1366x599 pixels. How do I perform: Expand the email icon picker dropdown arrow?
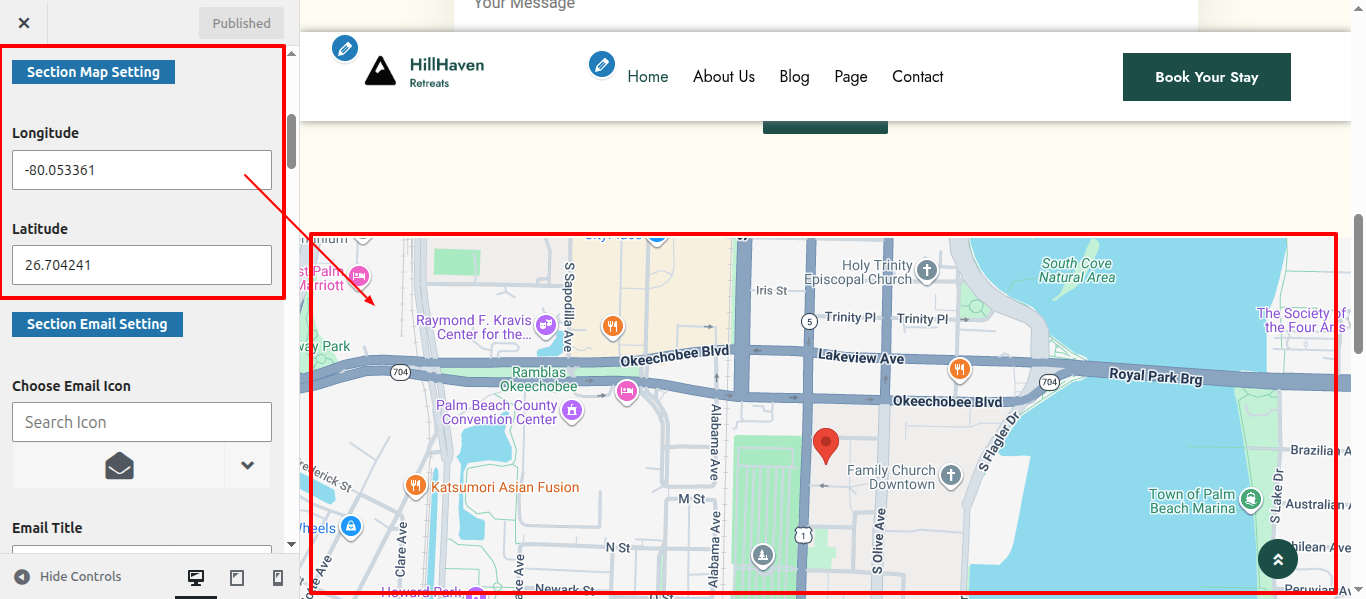click(248, 466)
